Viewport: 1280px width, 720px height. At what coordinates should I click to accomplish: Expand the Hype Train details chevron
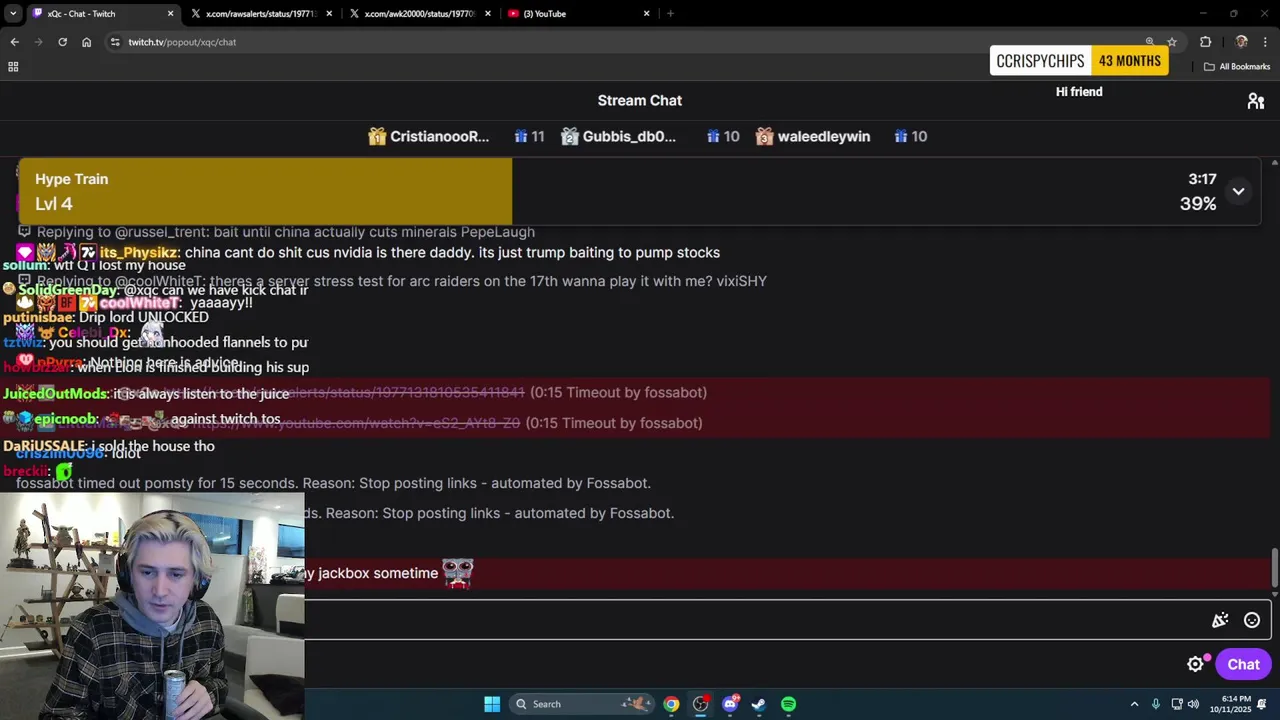tap(1238, 191)
